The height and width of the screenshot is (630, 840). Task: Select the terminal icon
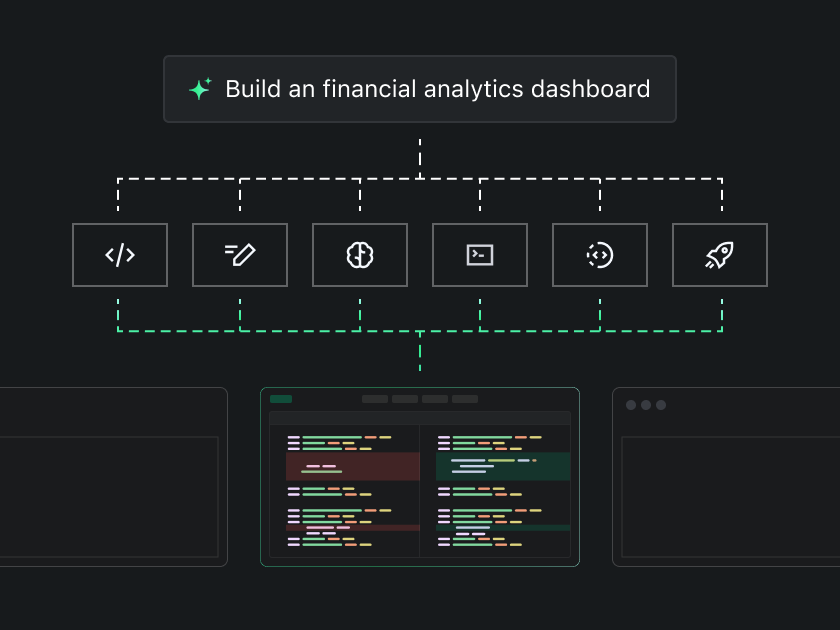480,255
